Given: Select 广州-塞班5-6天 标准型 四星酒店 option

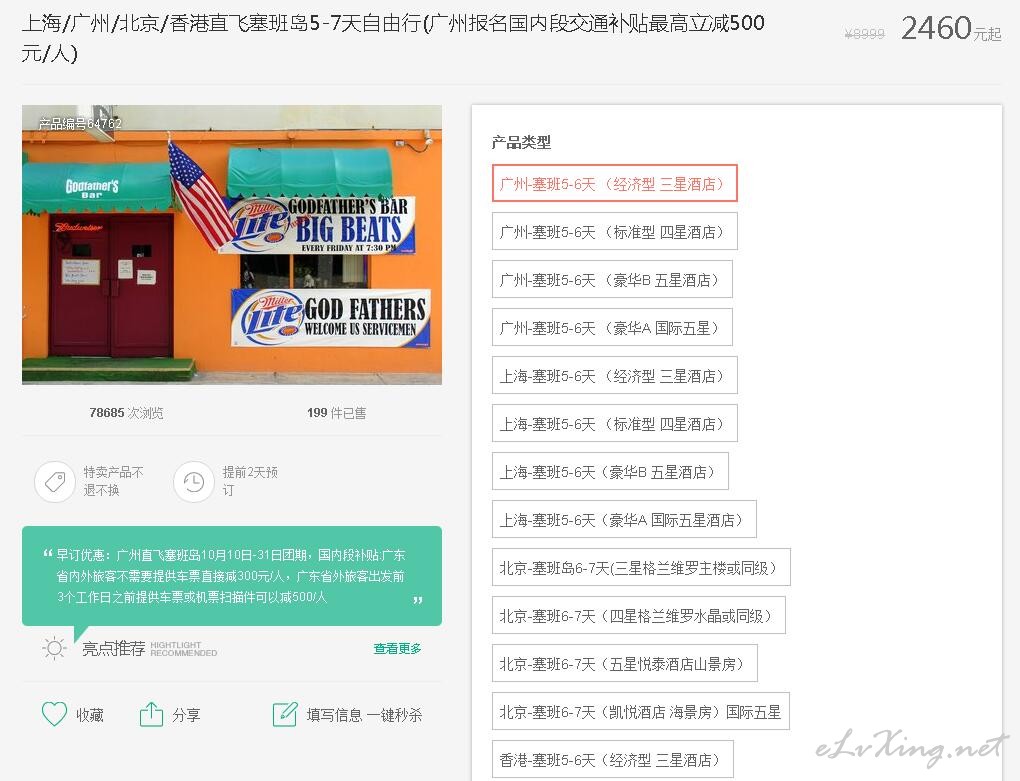Looking at the screenshot, I should [x=615, y=232].
